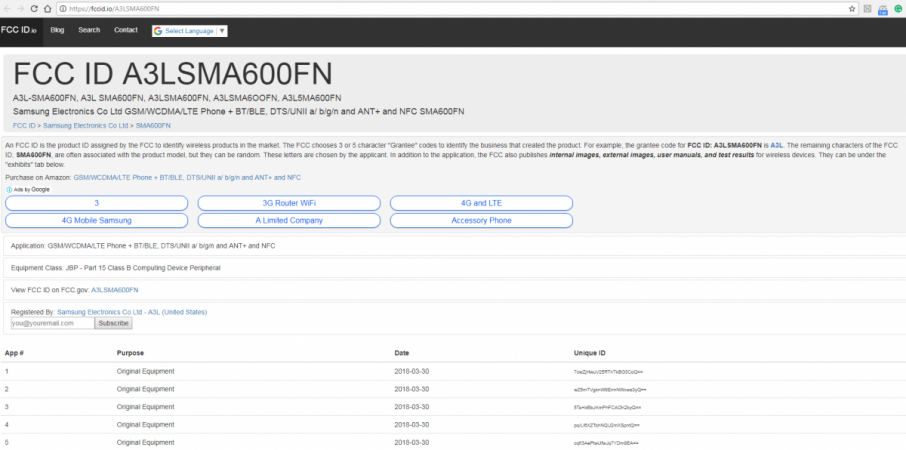This screenshot has width=906, height=450.
Task: Reload the page with the refresh icon
Action: pos(34,9)
